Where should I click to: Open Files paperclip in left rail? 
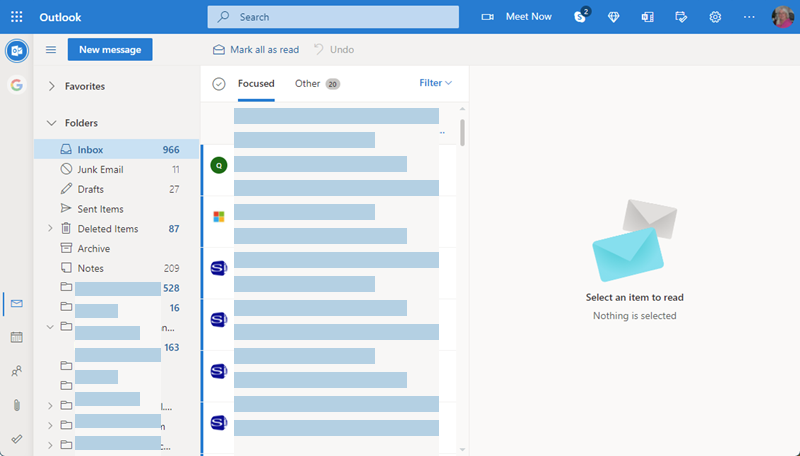[17, 405]
